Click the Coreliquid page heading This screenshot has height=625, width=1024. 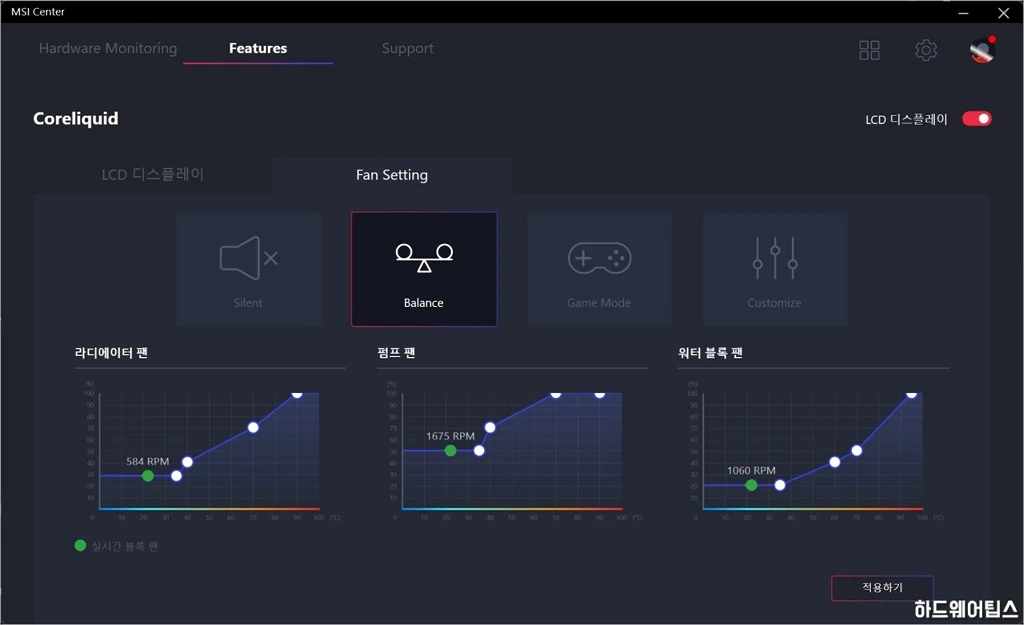76,119
